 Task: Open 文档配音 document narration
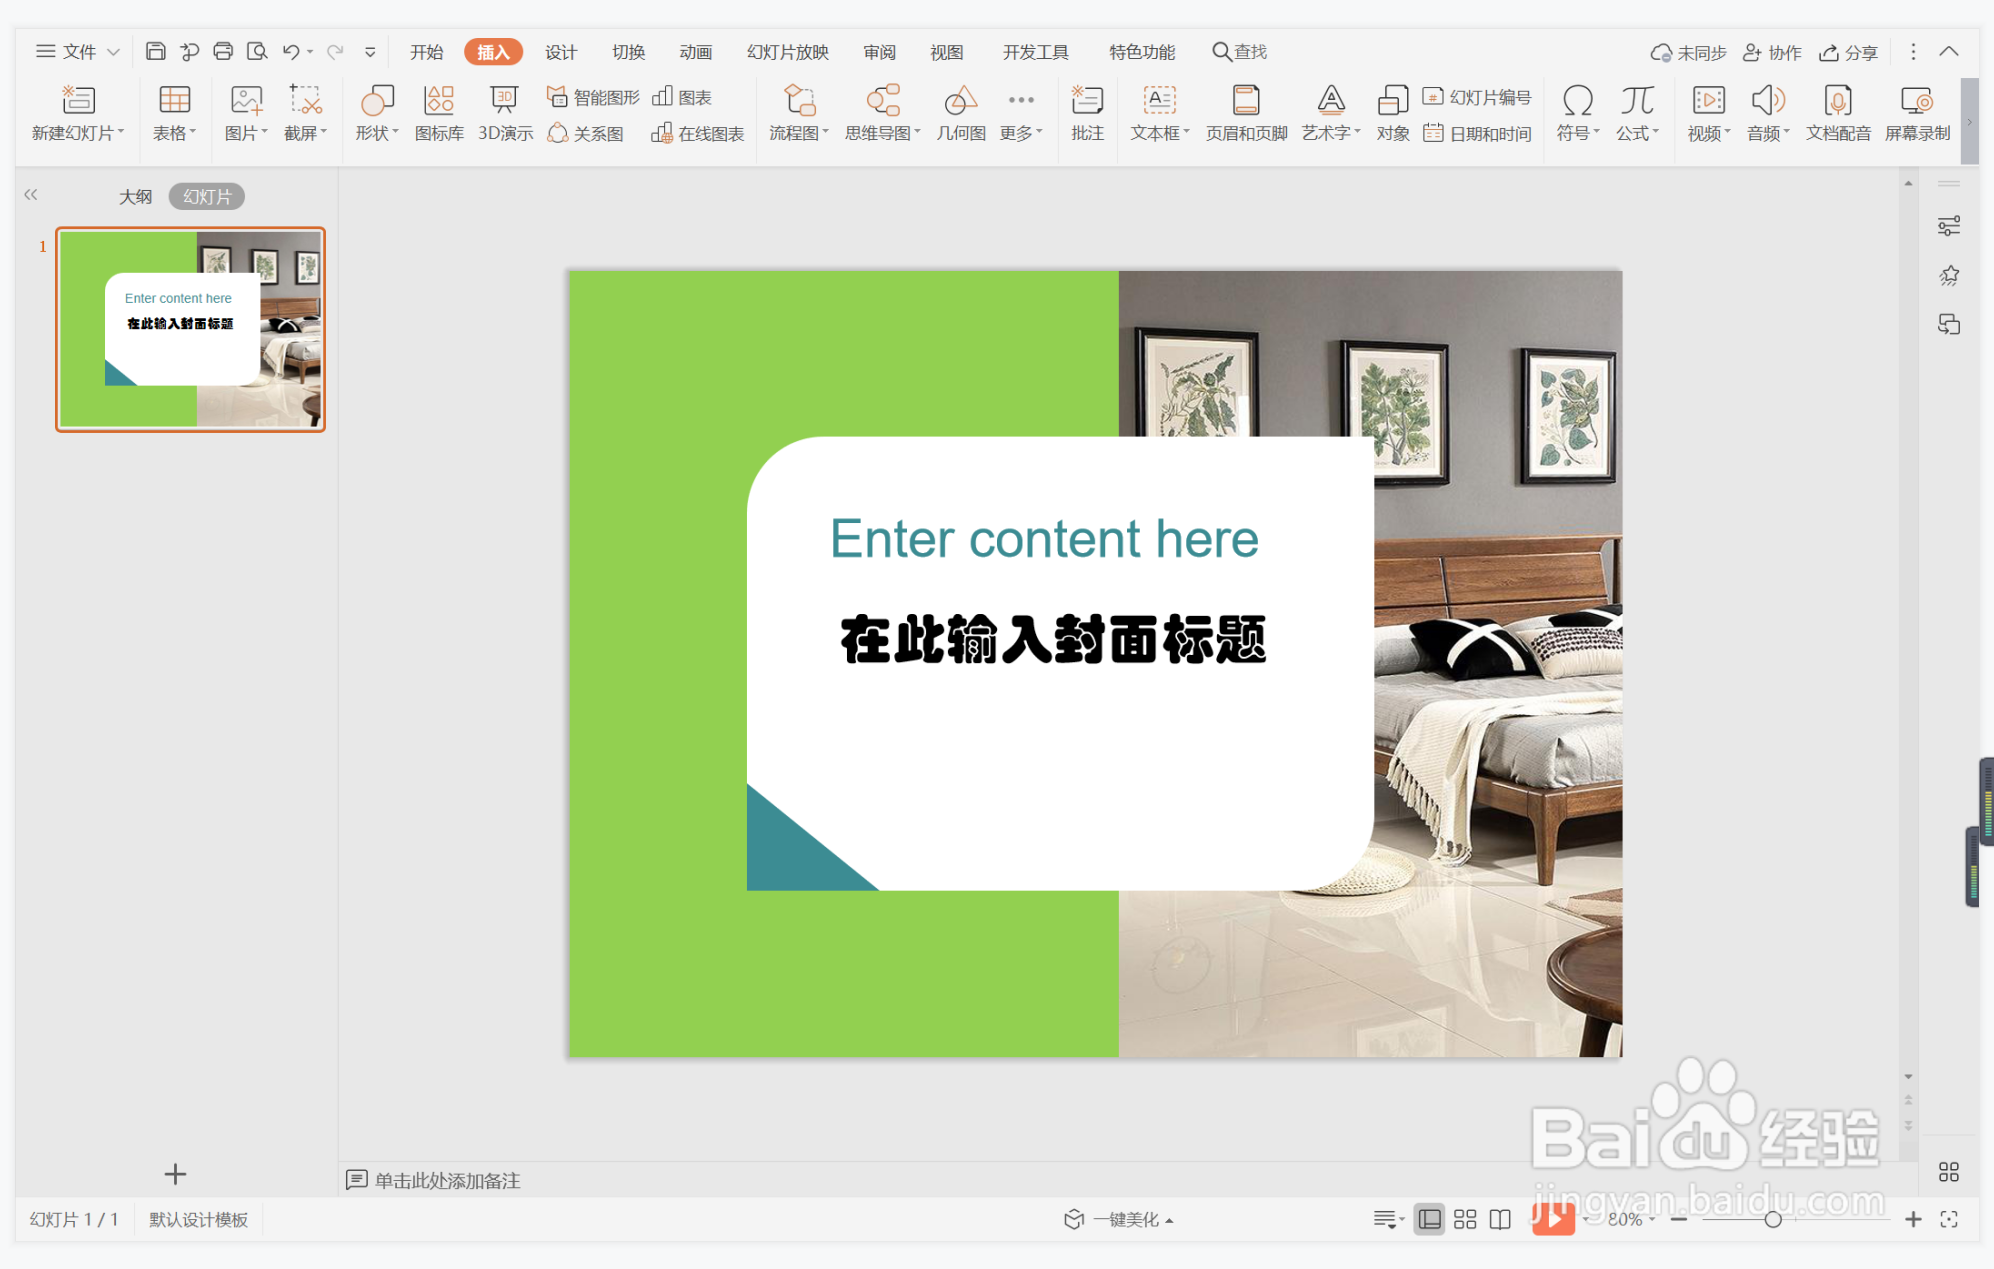click(1838, 113)
